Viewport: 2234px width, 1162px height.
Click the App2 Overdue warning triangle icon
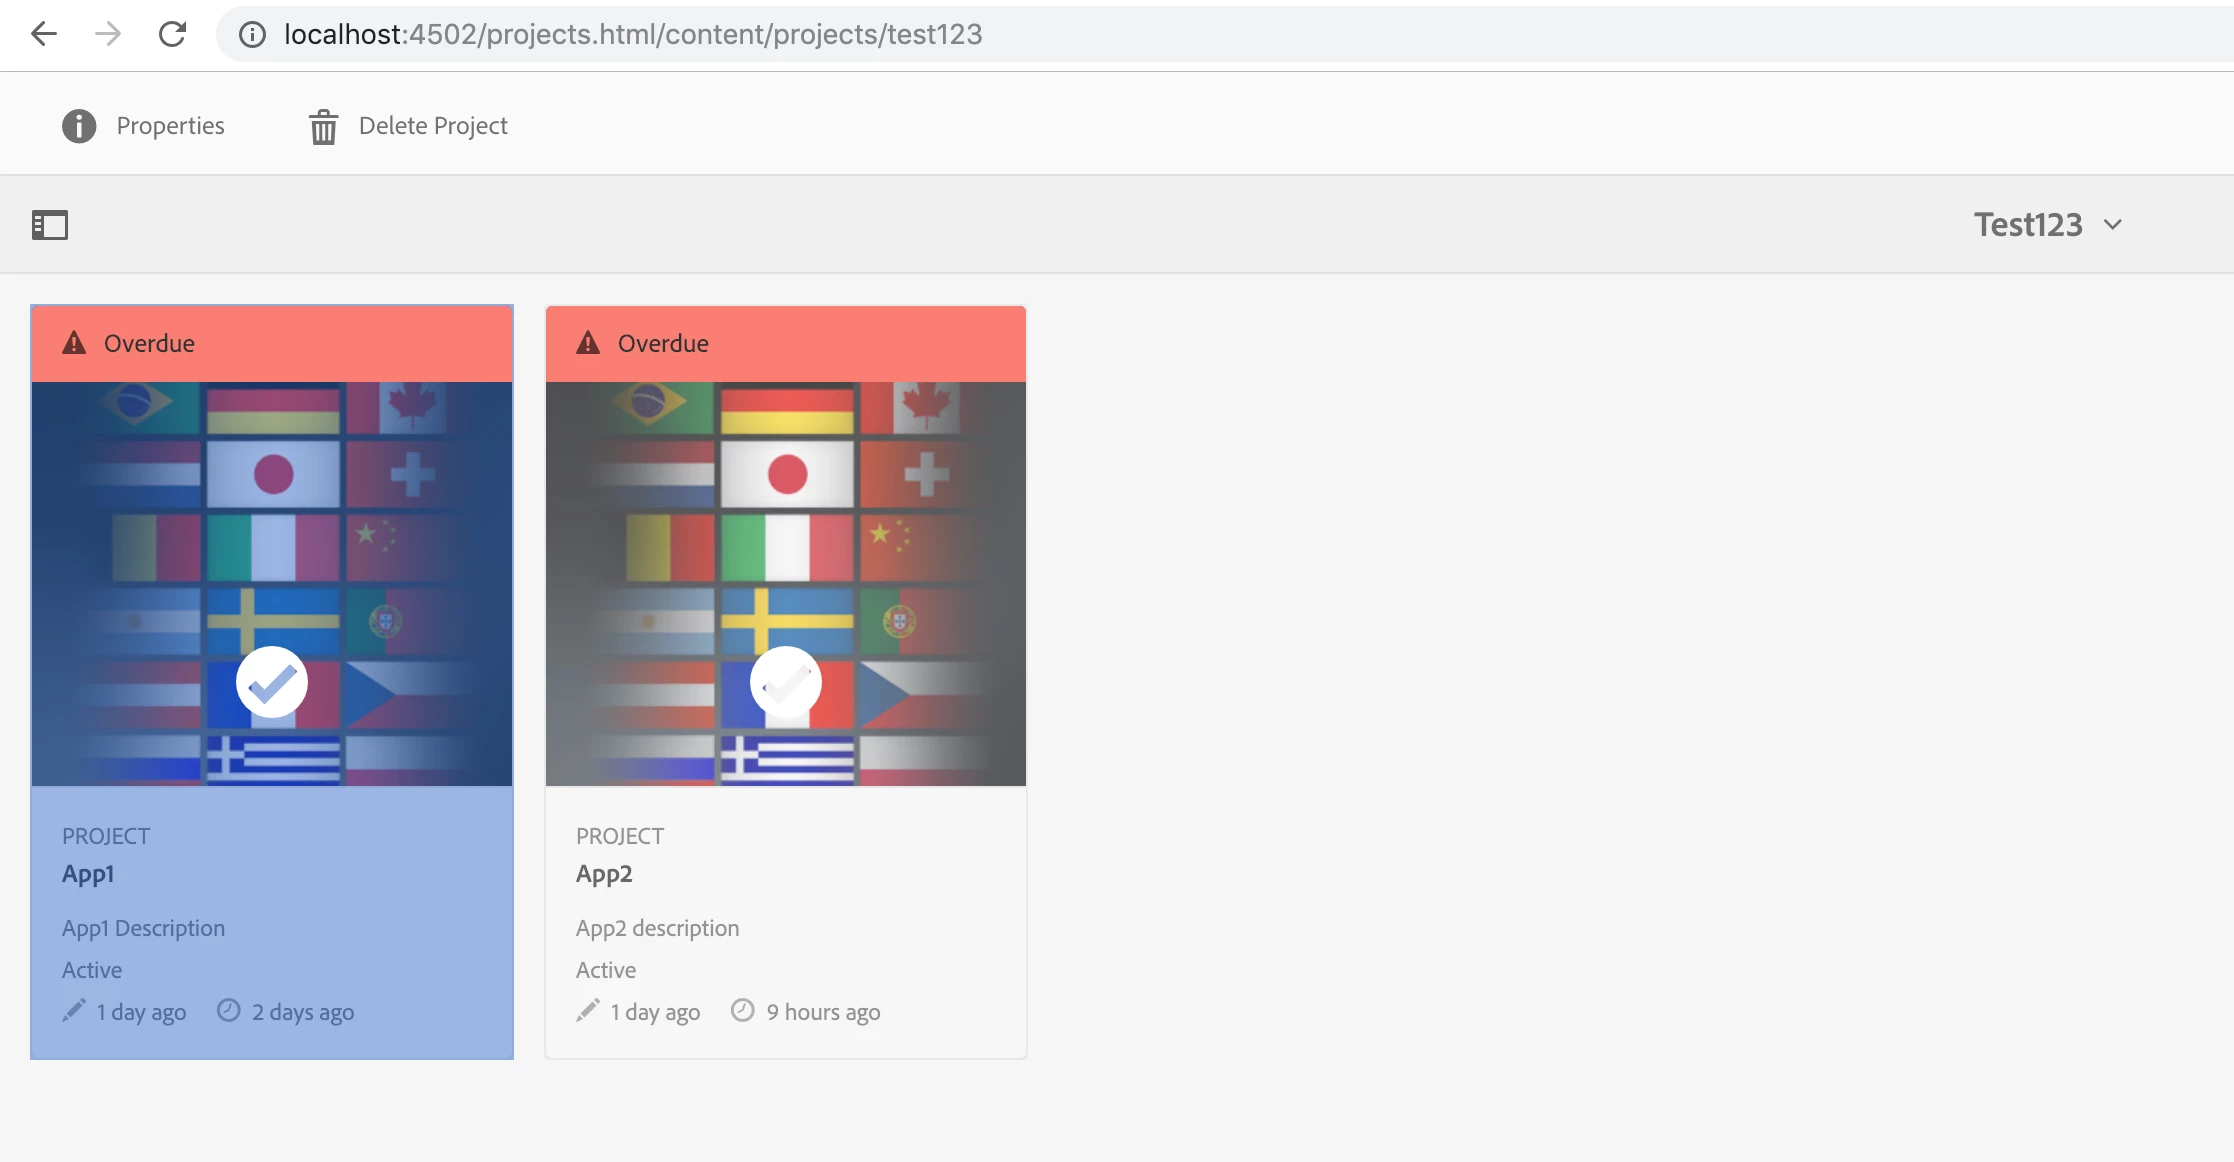click(x=588, y=343)
